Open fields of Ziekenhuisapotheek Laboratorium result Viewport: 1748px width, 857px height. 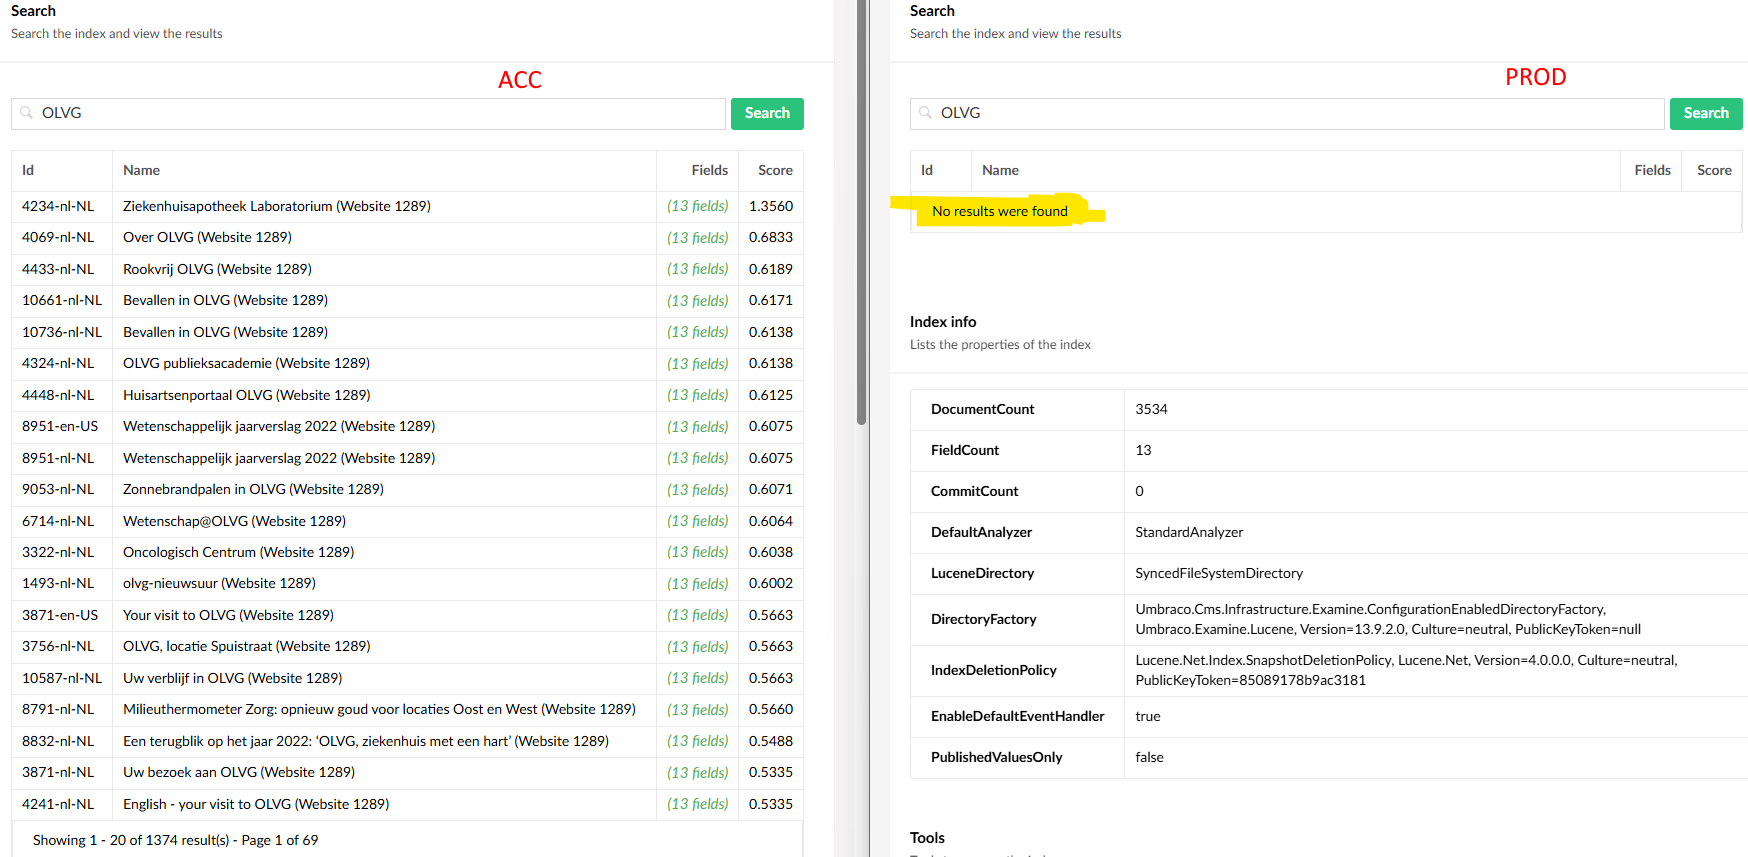(697, 206)
